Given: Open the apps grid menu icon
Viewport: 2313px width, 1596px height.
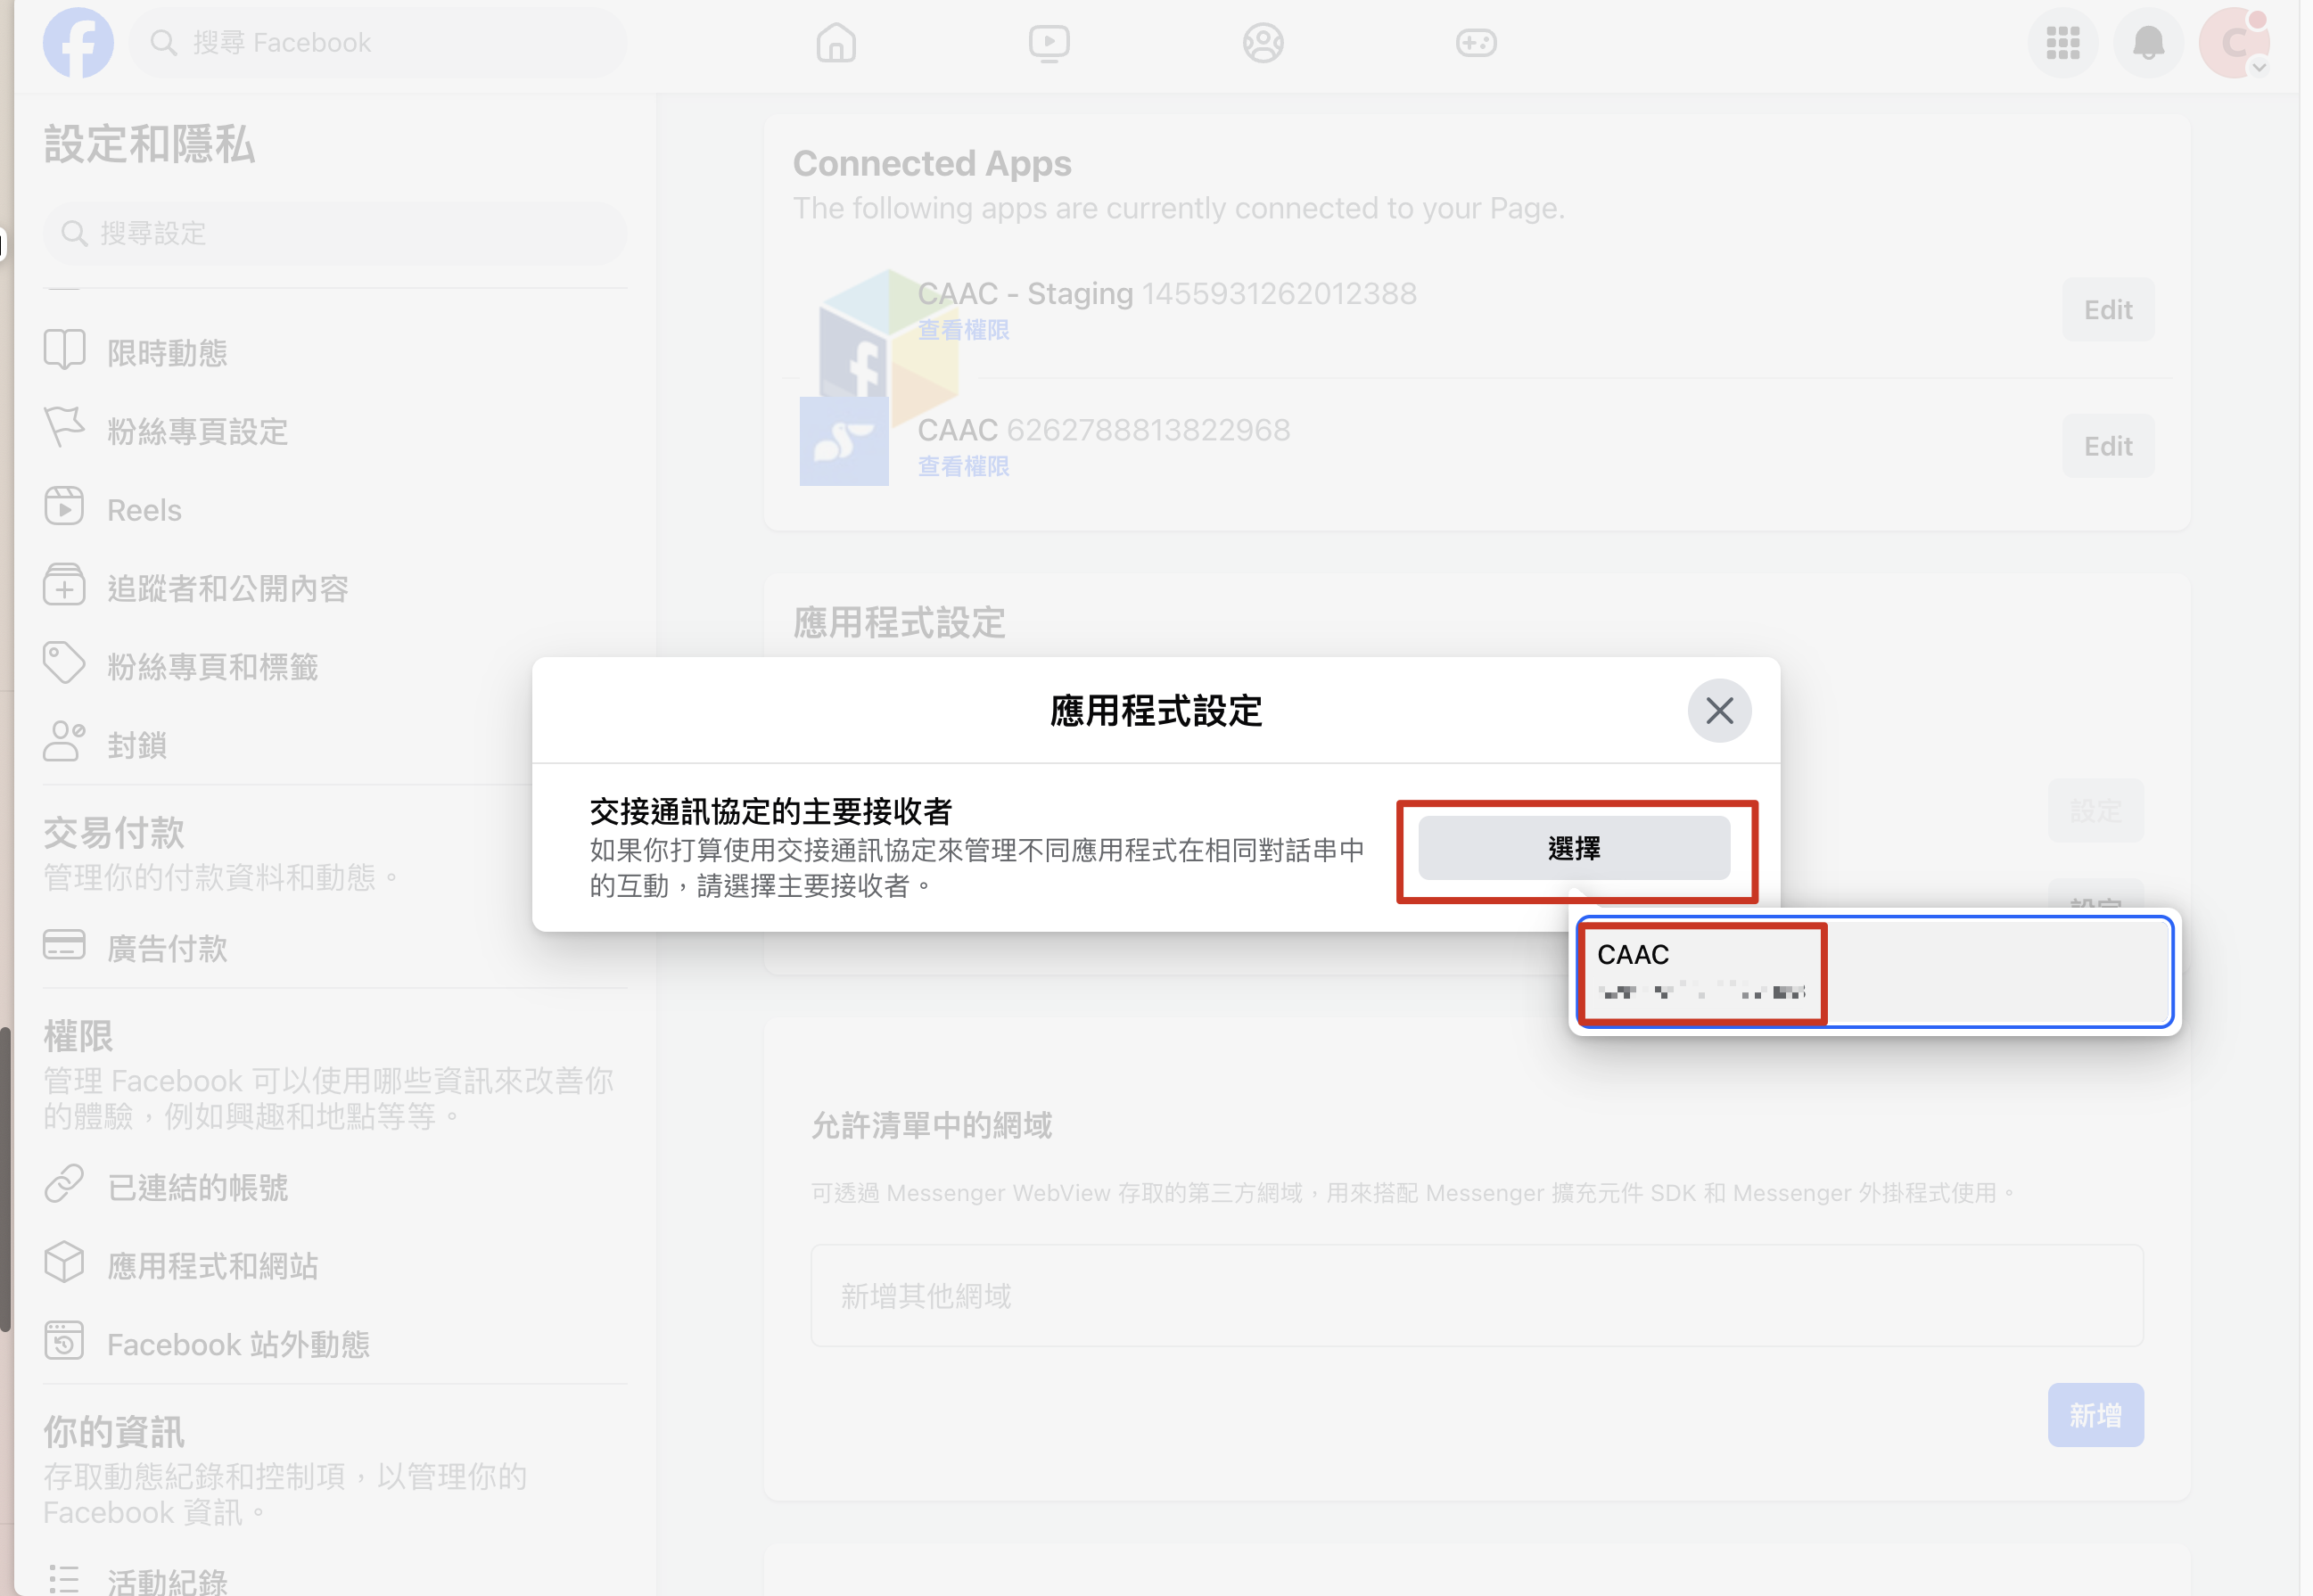Looking at the screenshot, I should [2062, 43].
